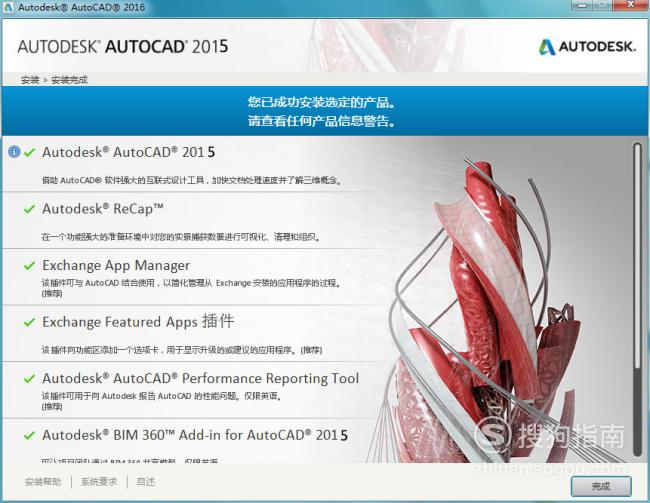Image resolution: width=650 pixels, height=503 pixels.
Task: Select the Exchange Featured Apps 插件 title
Action: [x=138, y=322]
